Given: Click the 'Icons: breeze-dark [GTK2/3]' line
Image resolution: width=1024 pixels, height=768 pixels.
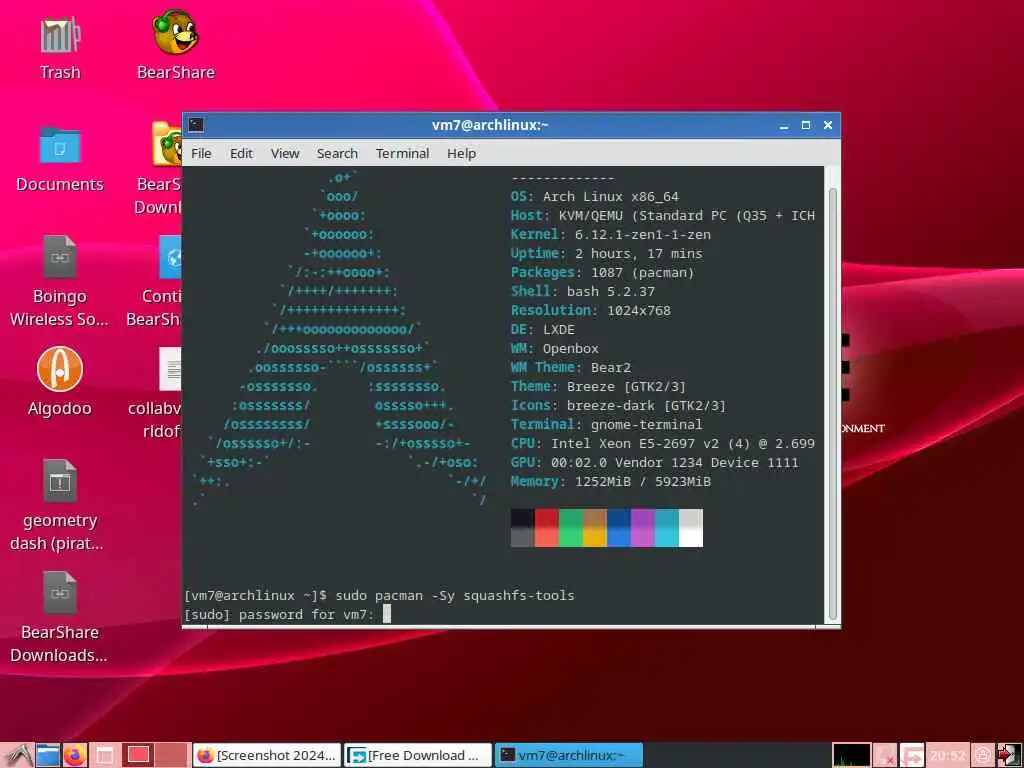Looking at the screenshot, I should point(618,406).
